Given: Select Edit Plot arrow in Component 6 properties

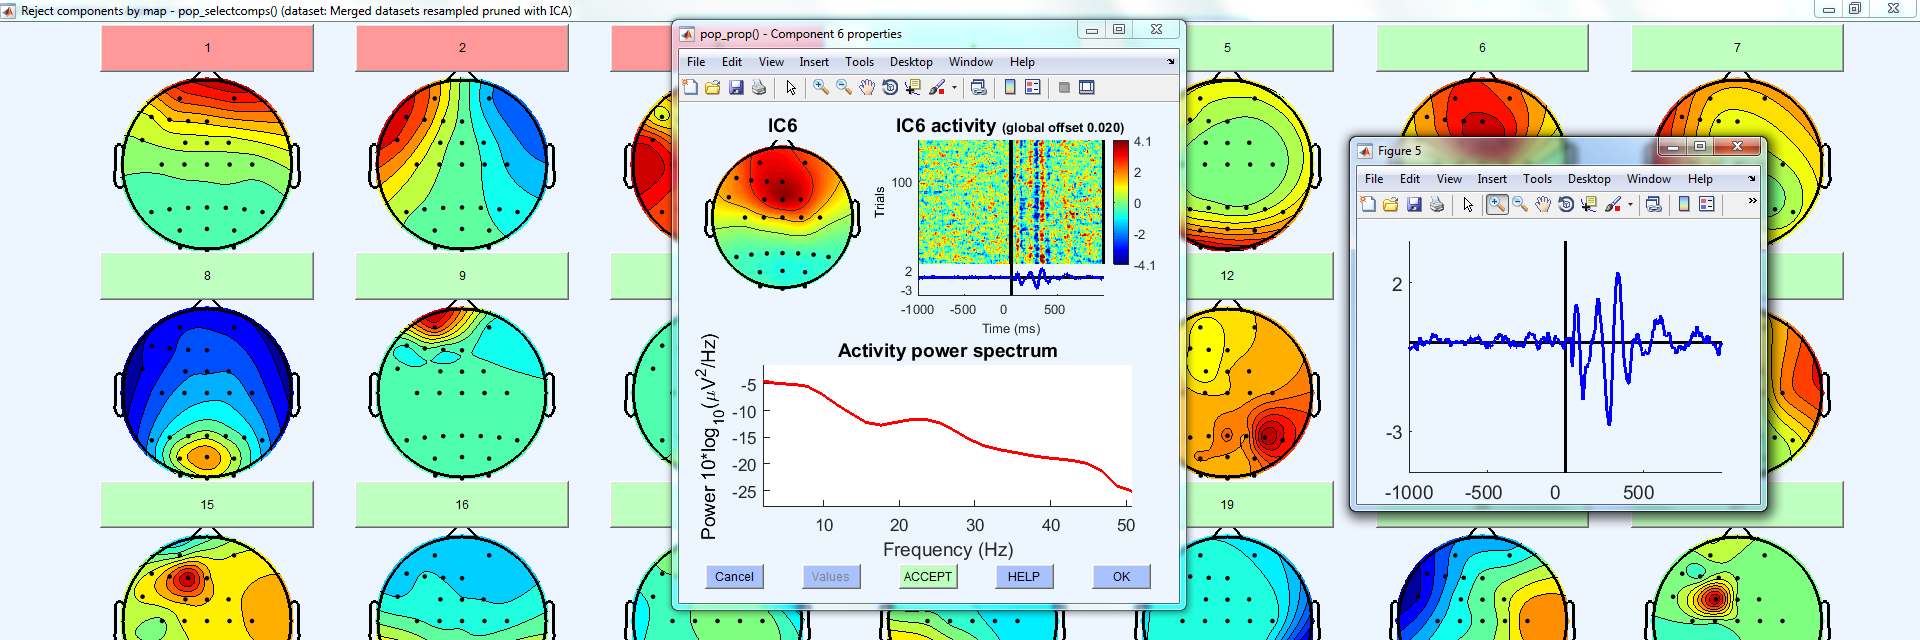Looking at the screenshot, I should coord(791,88).
